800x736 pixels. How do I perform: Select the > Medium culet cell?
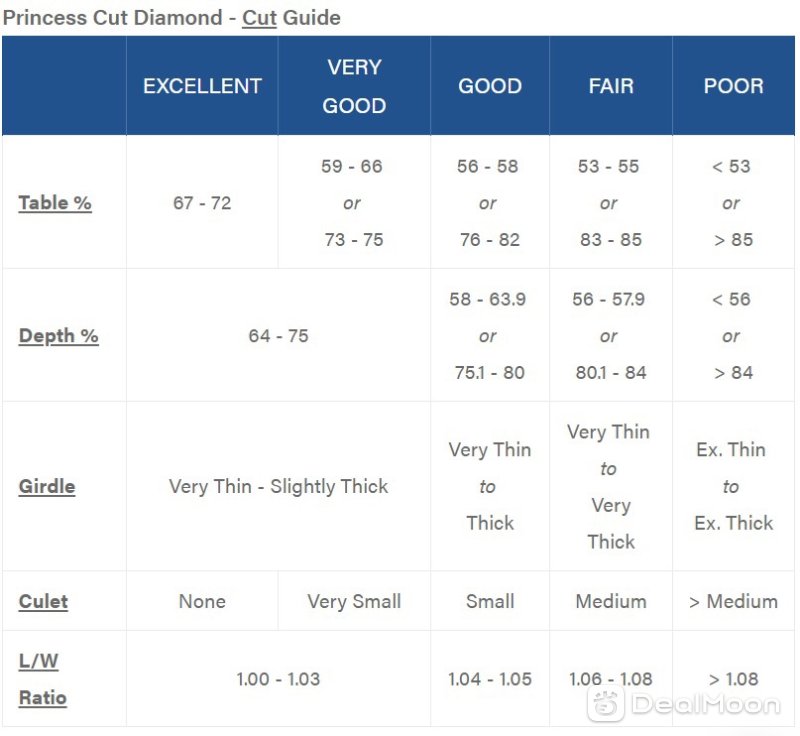(x=734, y=601)
